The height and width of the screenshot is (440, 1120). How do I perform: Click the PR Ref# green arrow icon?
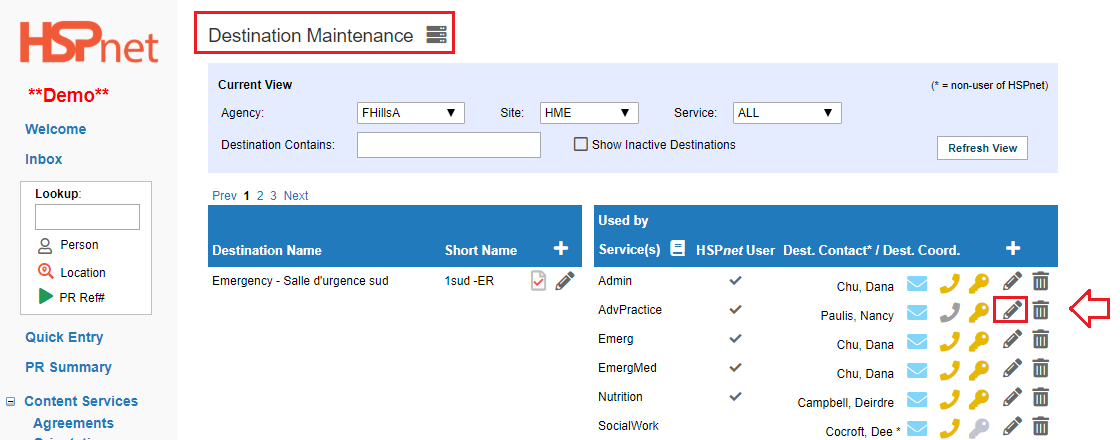pyautogui.click(x=46, y=296)
